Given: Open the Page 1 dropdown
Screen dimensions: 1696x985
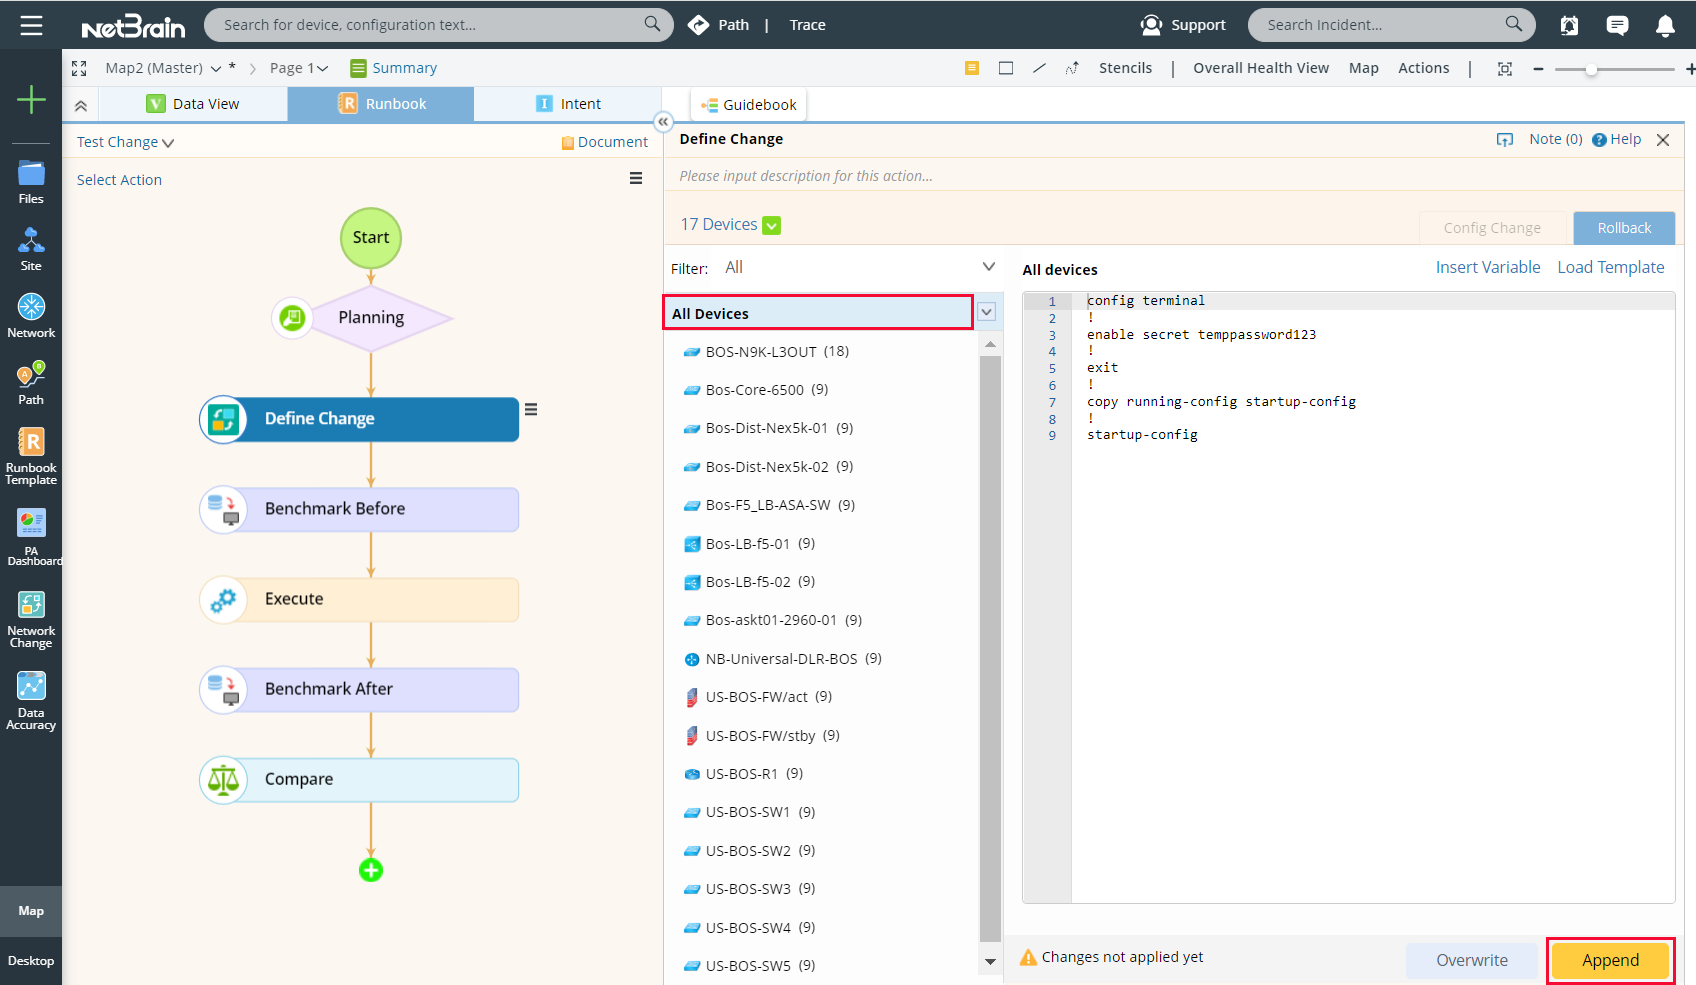Looking at the screenshot, I should [299, 68].
